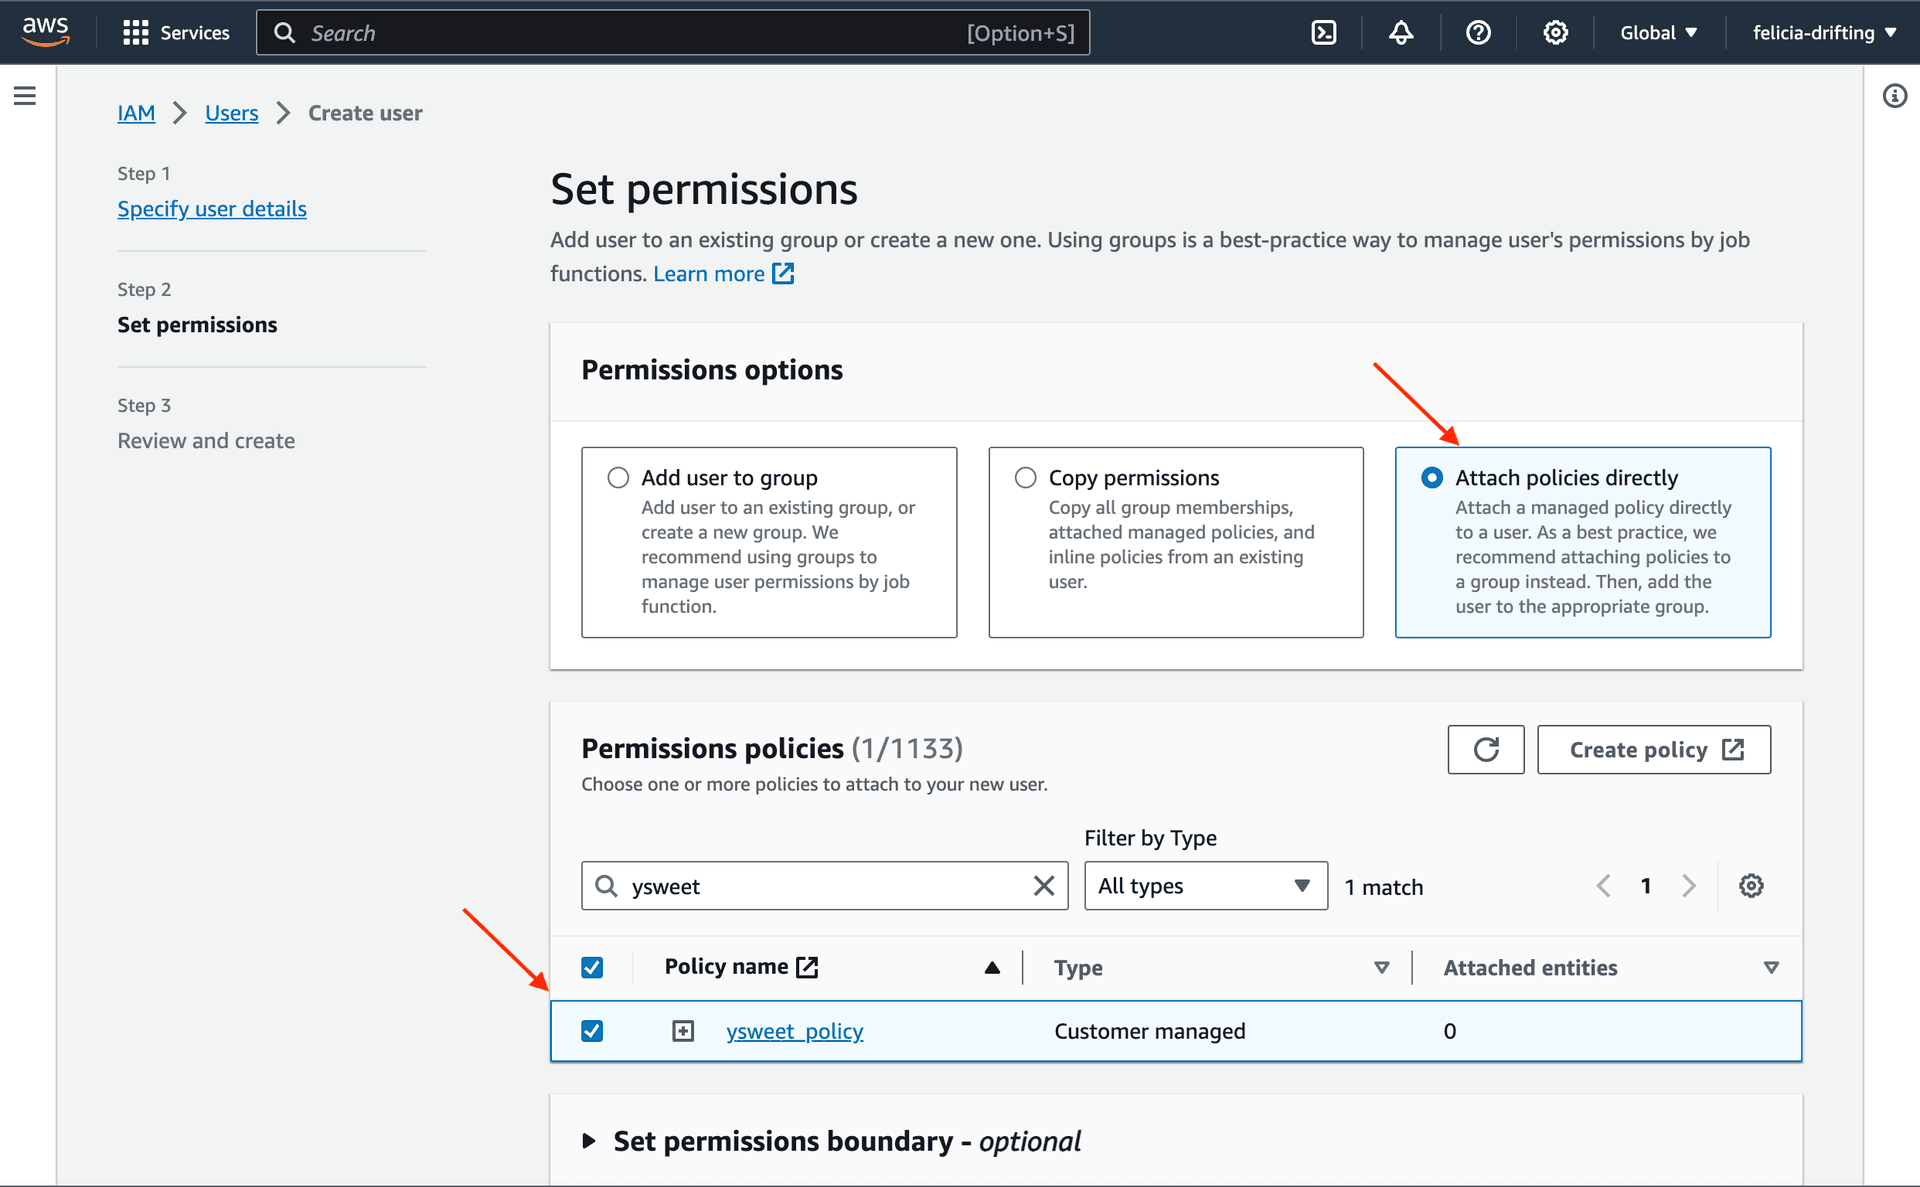The height and width of the screenshot is (1187, 1920).
Task: Click the refresh policies list icon
Action: point(1487,748)
